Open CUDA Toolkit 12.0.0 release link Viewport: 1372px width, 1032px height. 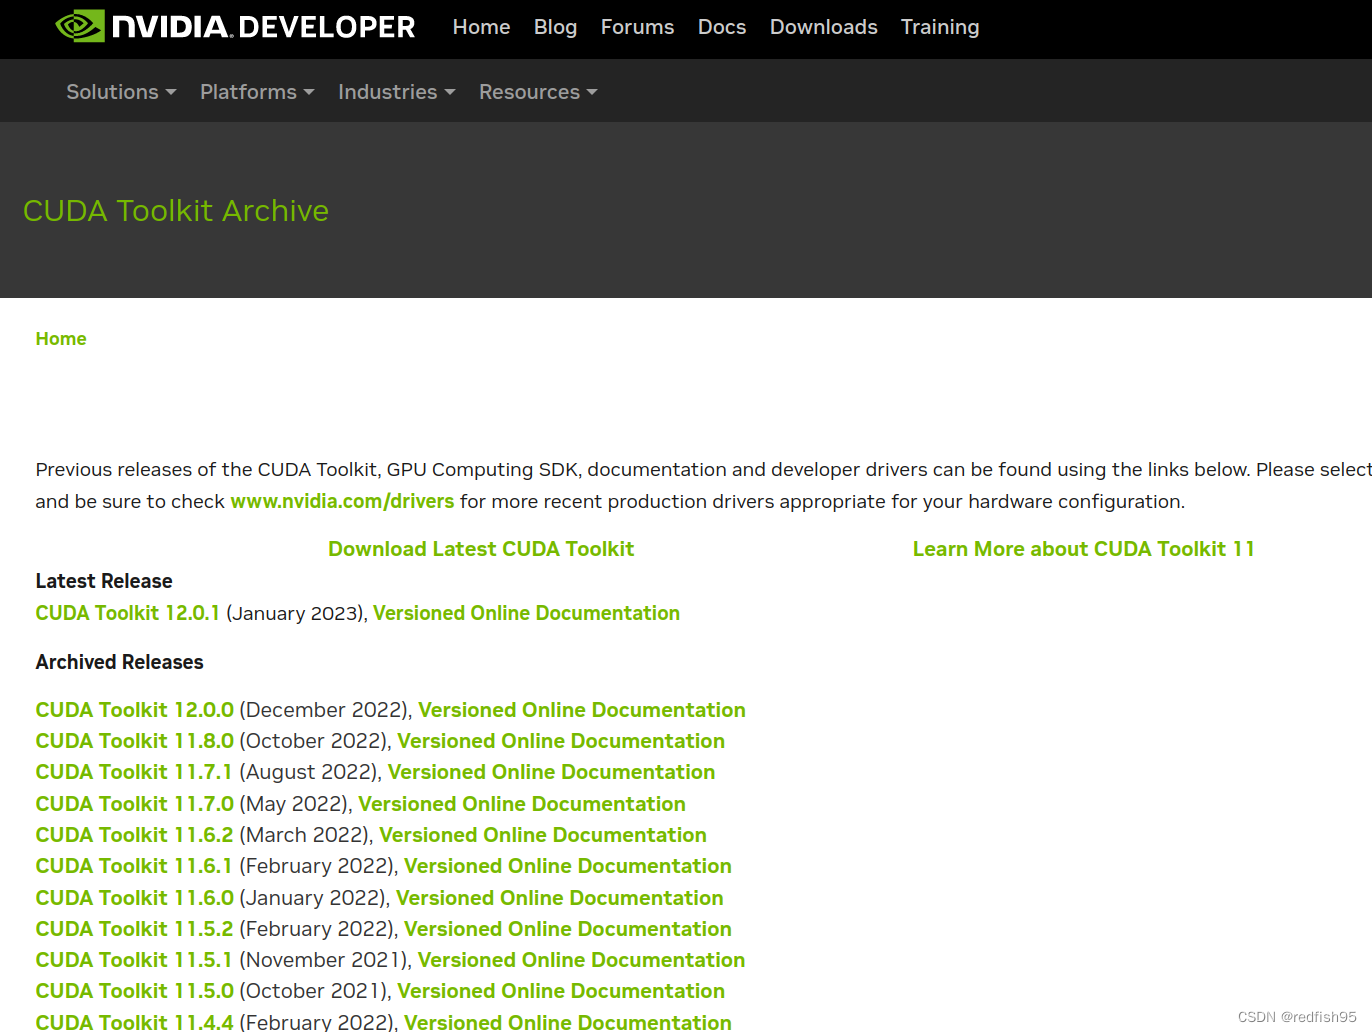point(134,710)
